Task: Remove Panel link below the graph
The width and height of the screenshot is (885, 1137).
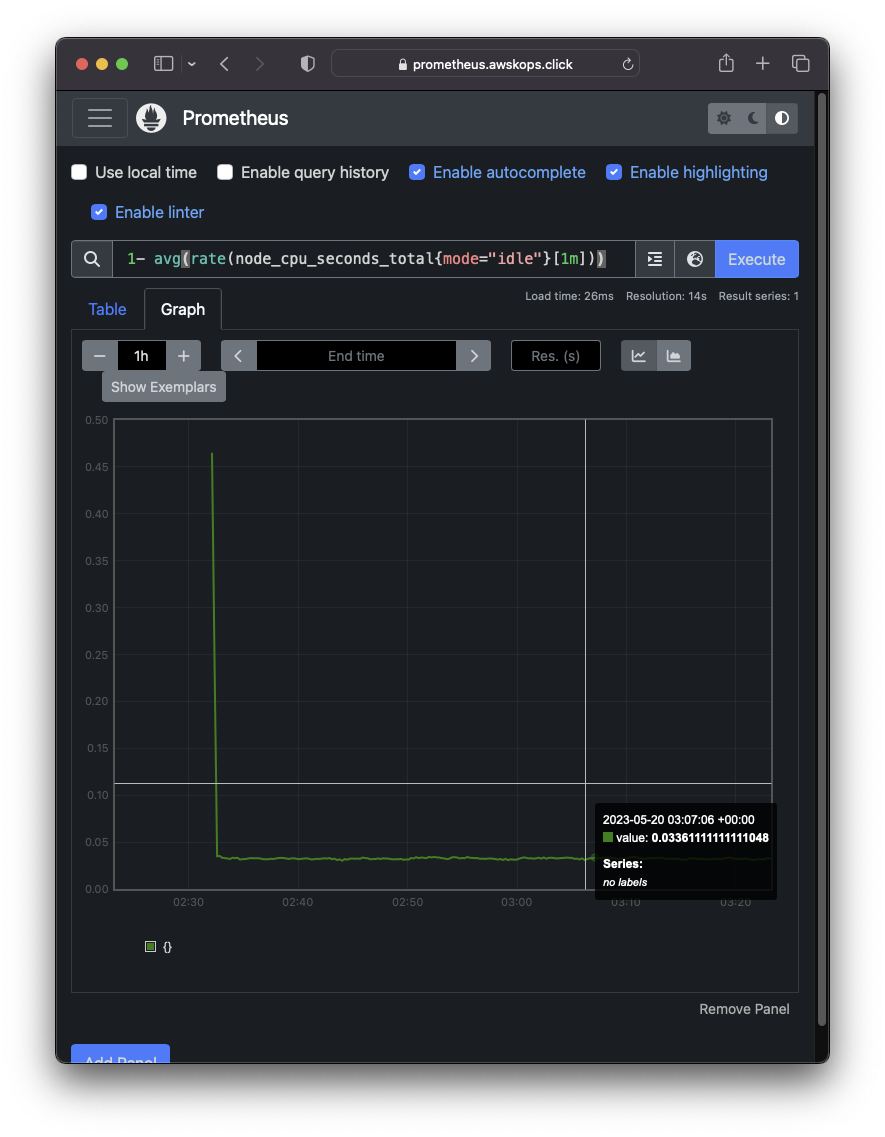Action: tap(744, 1009)
